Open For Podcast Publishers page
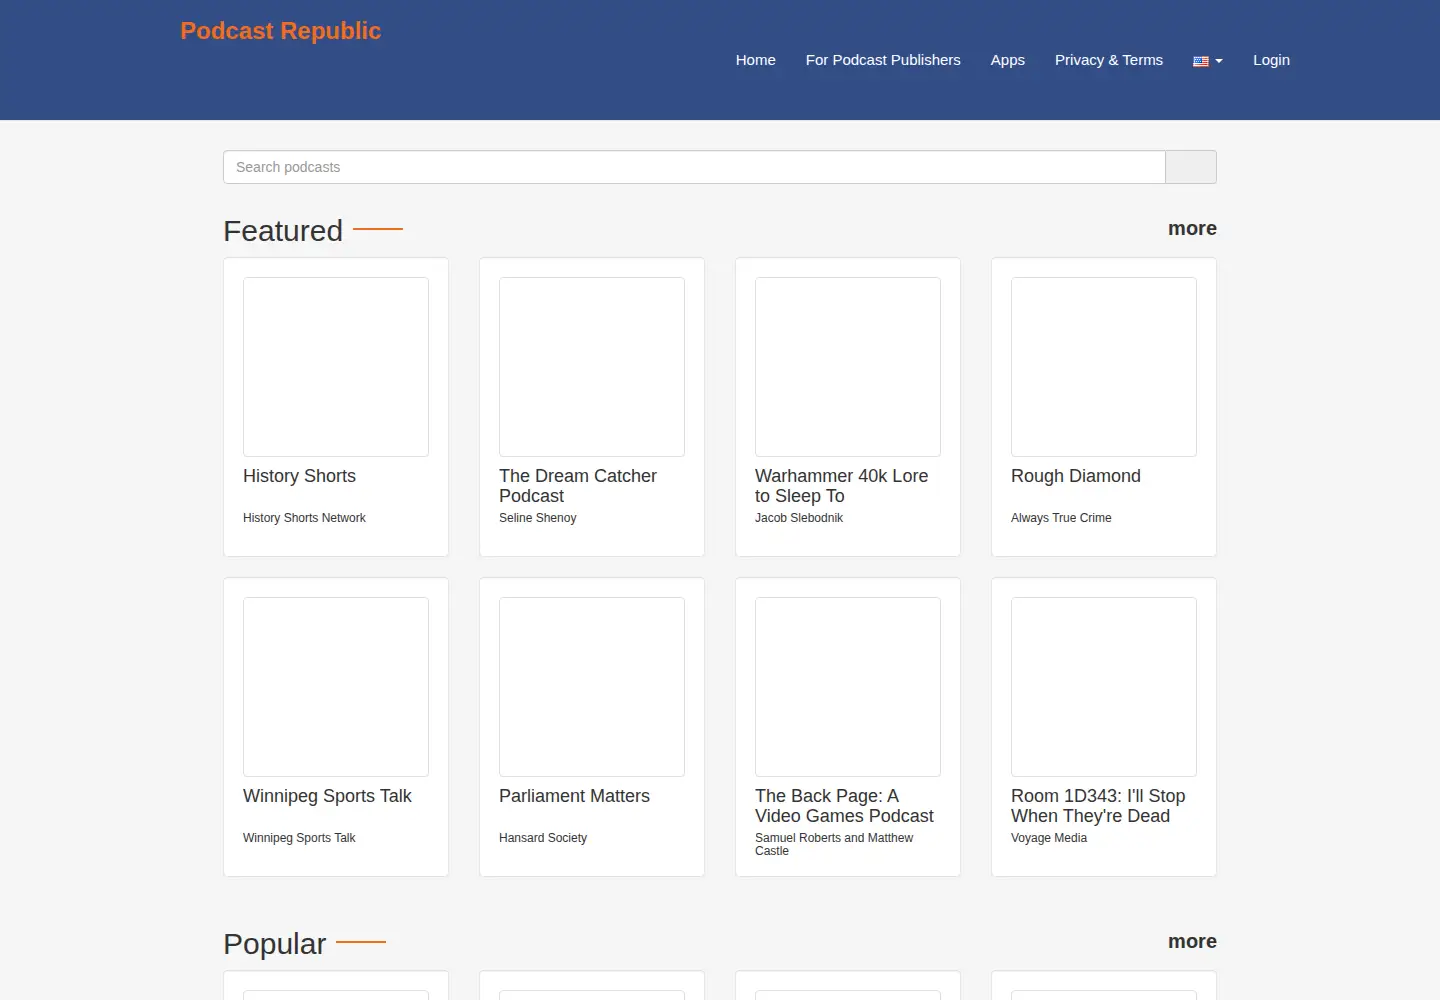Viewport: 1440px width, 1000px height. pos(883,60)
